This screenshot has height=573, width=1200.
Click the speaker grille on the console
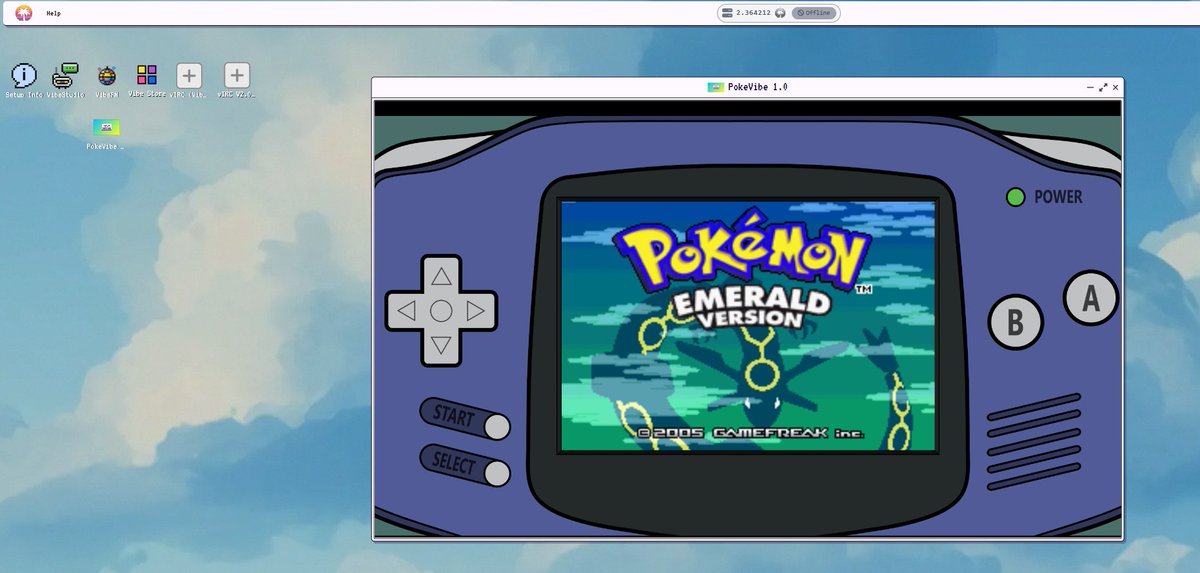[x=1034, y=442]
